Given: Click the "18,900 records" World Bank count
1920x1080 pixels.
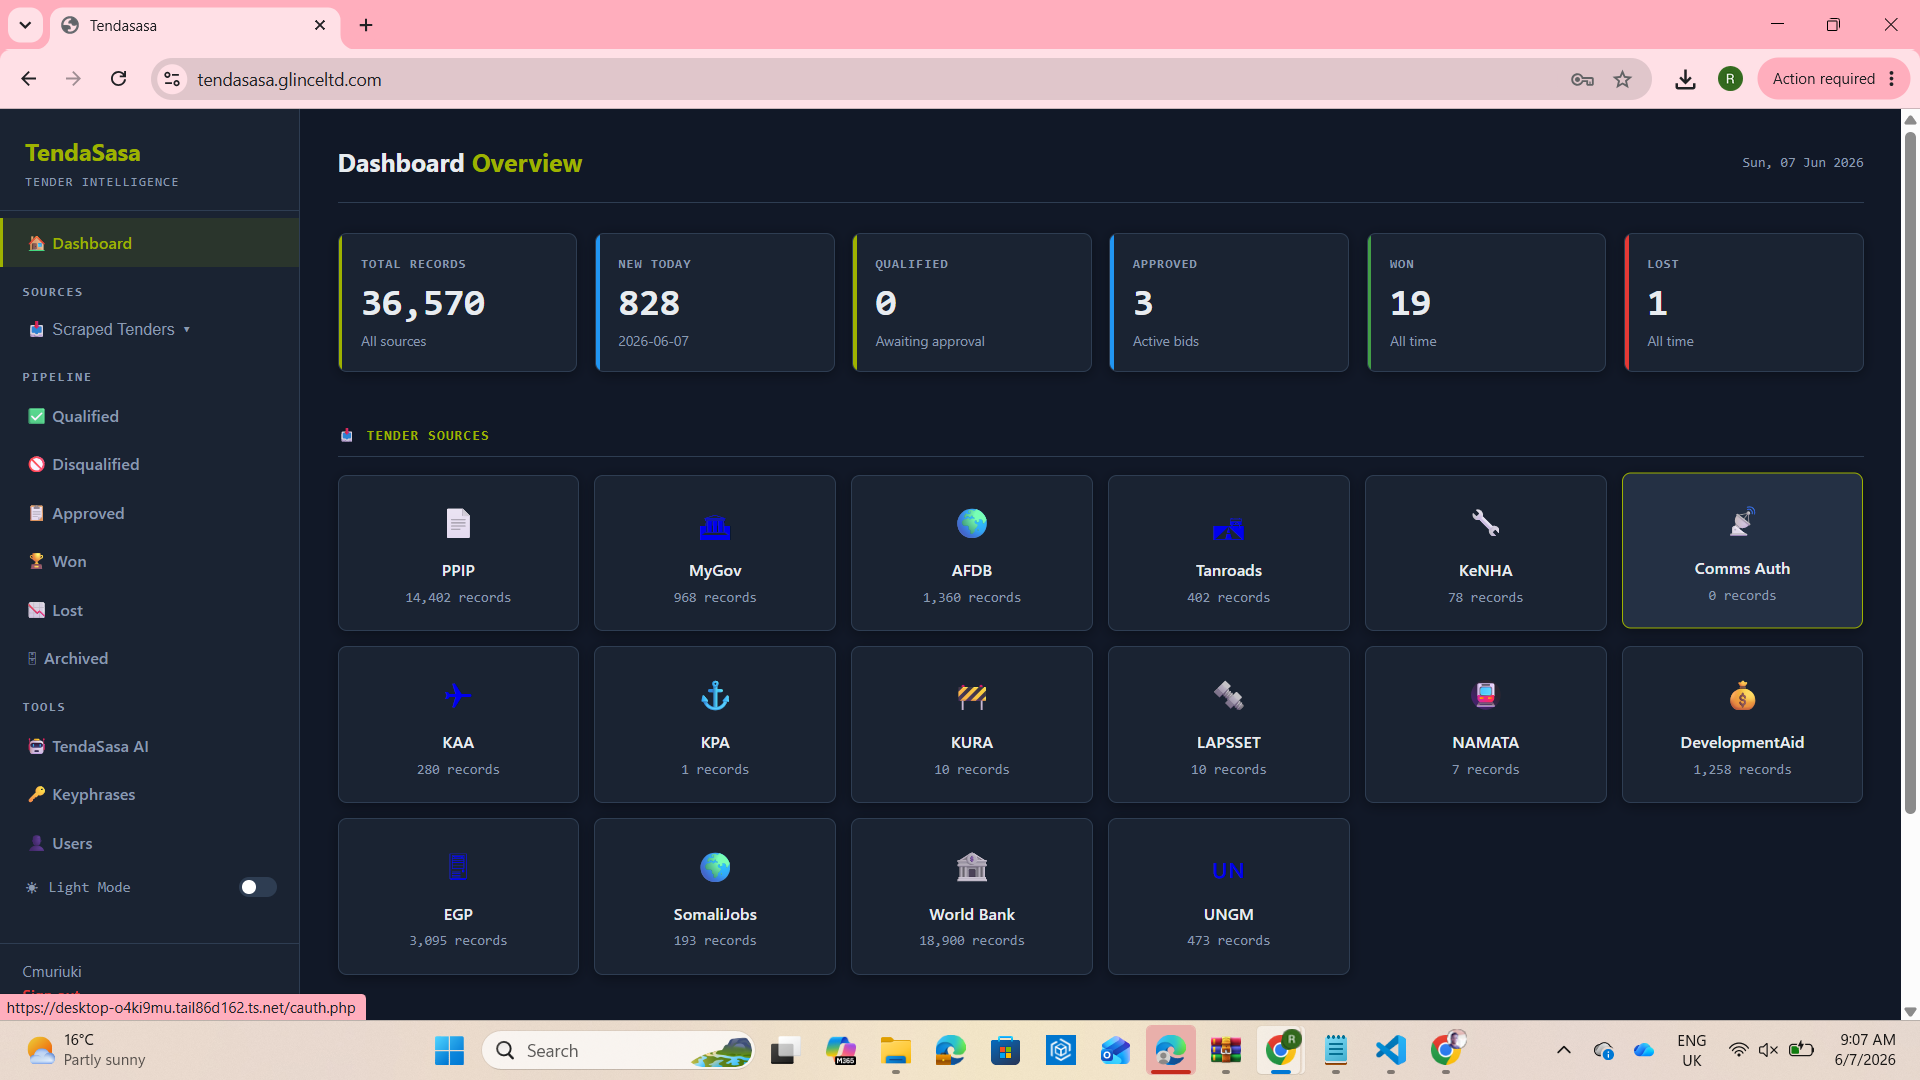Looking at the screenshot, I should click(972, 941).
